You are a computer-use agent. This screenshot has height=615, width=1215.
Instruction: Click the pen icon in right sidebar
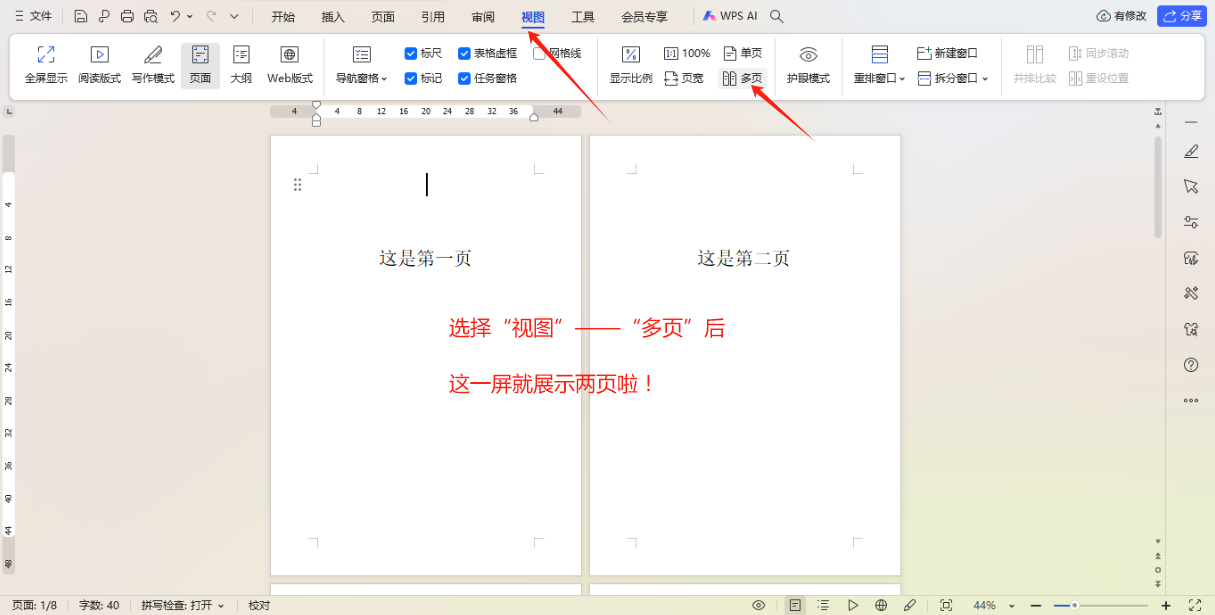tap(1191, 152)
